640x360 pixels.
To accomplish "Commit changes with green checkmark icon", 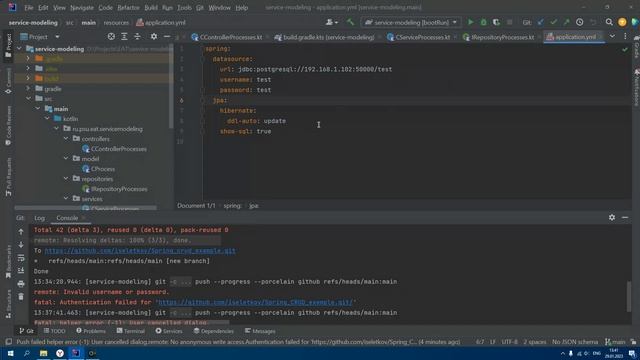I will pyautogui.click(x=553, y=22).
